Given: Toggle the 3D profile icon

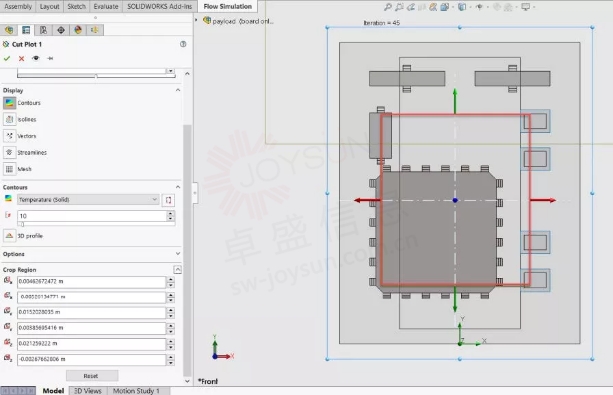Looking at the screenshot, I should pyautogui.click(x=9, y=236).
